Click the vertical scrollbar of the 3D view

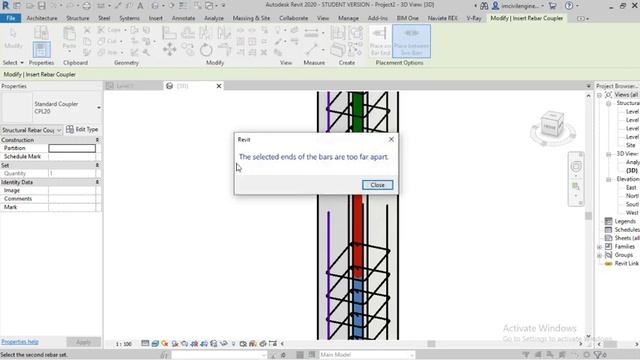(588, 216)
